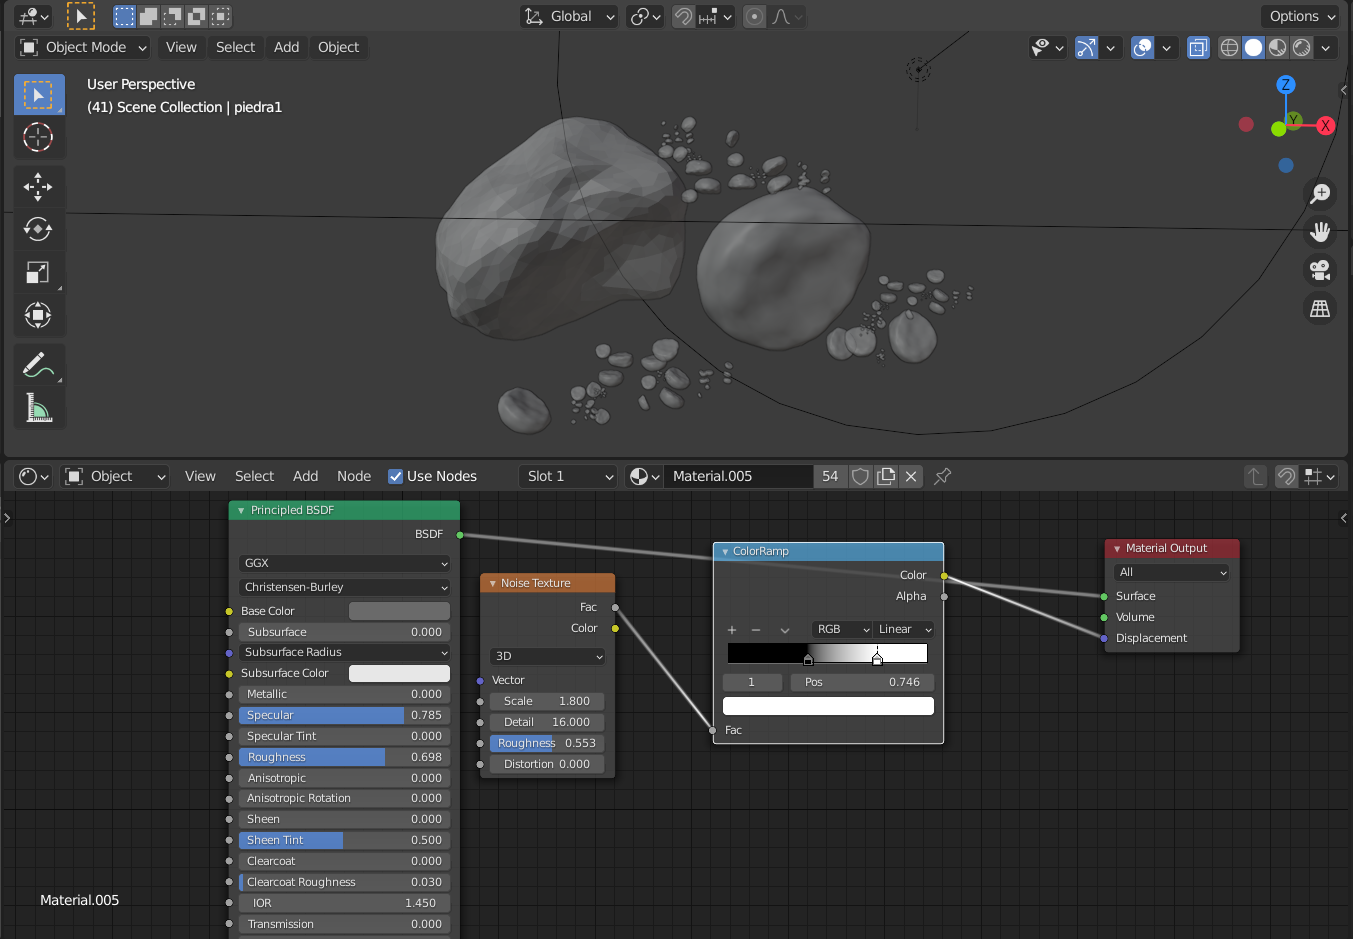Choose the Annotate pencil tool

(x=38, y=365)
